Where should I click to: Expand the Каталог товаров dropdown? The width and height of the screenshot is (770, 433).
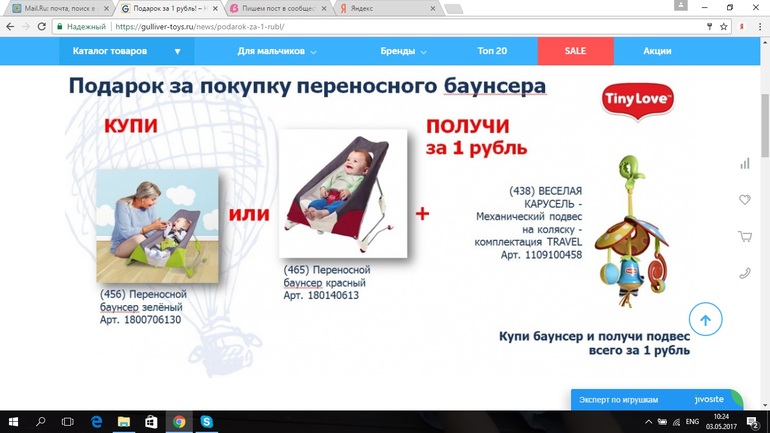tap(126, 51)
